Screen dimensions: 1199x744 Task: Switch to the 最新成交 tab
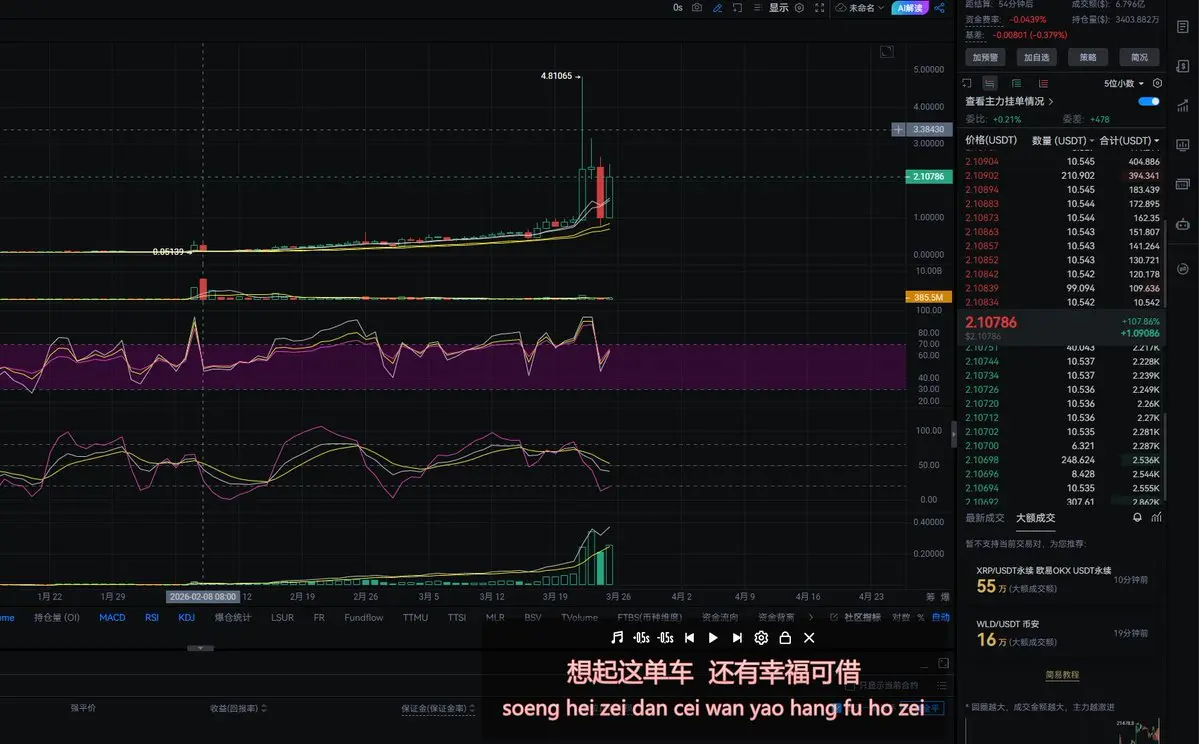click(984, 518)
